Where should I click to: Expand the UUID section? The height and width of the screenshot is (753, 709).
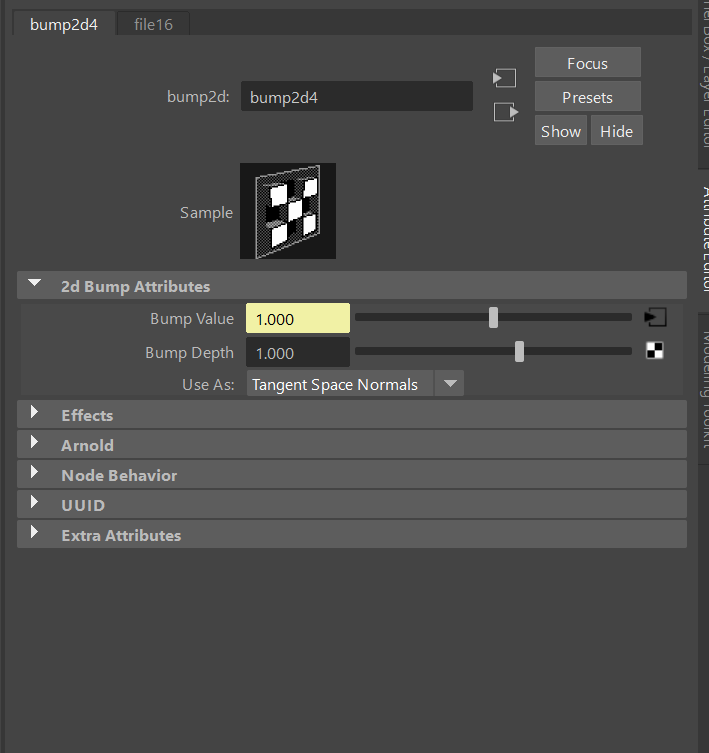[x=36, y=504]
